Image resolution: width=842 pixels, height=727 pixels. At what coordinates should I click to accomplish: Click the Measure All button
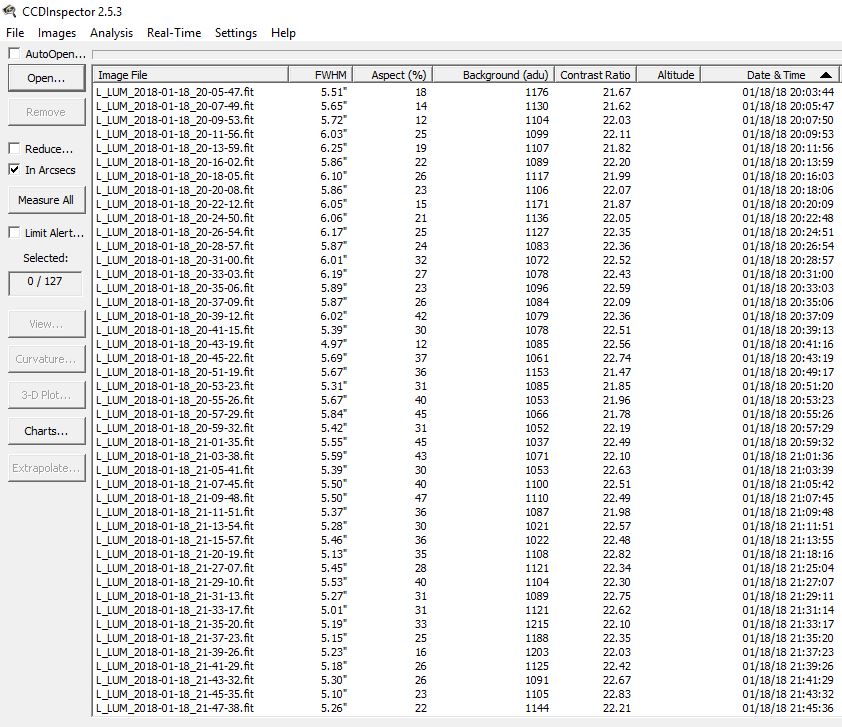pyautogui.click(x=46, y=200)
